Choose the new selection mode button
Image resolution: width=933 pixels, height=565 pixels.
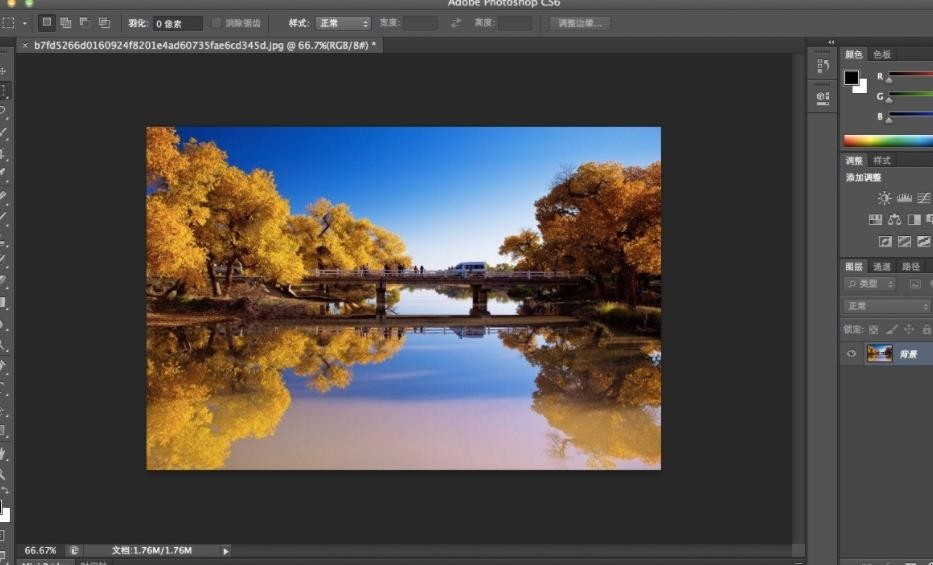(x=46, y=23)
